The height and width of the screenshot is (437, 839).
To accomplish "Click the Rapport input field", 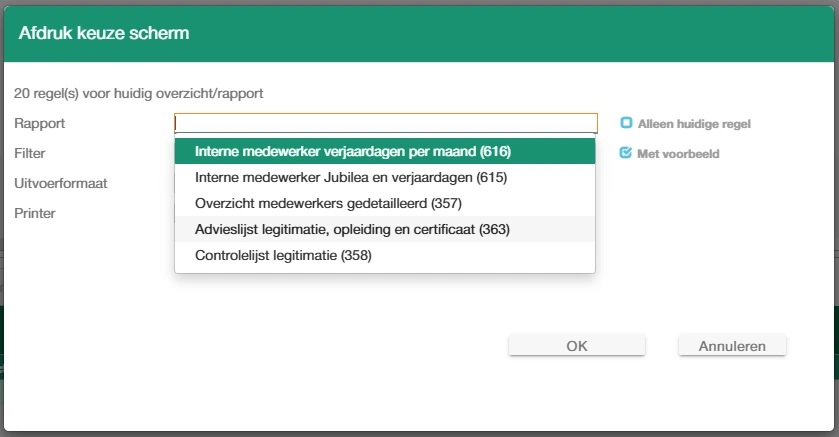I will 385,123.
